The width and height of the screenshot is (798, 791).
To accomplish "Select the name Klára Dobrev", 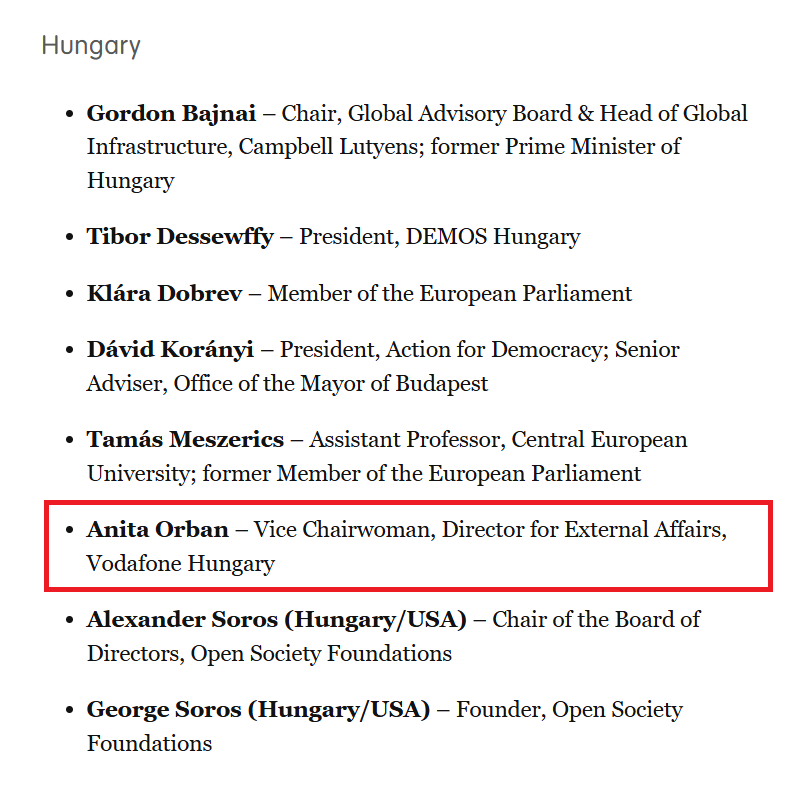I will [x=164, y=294].
